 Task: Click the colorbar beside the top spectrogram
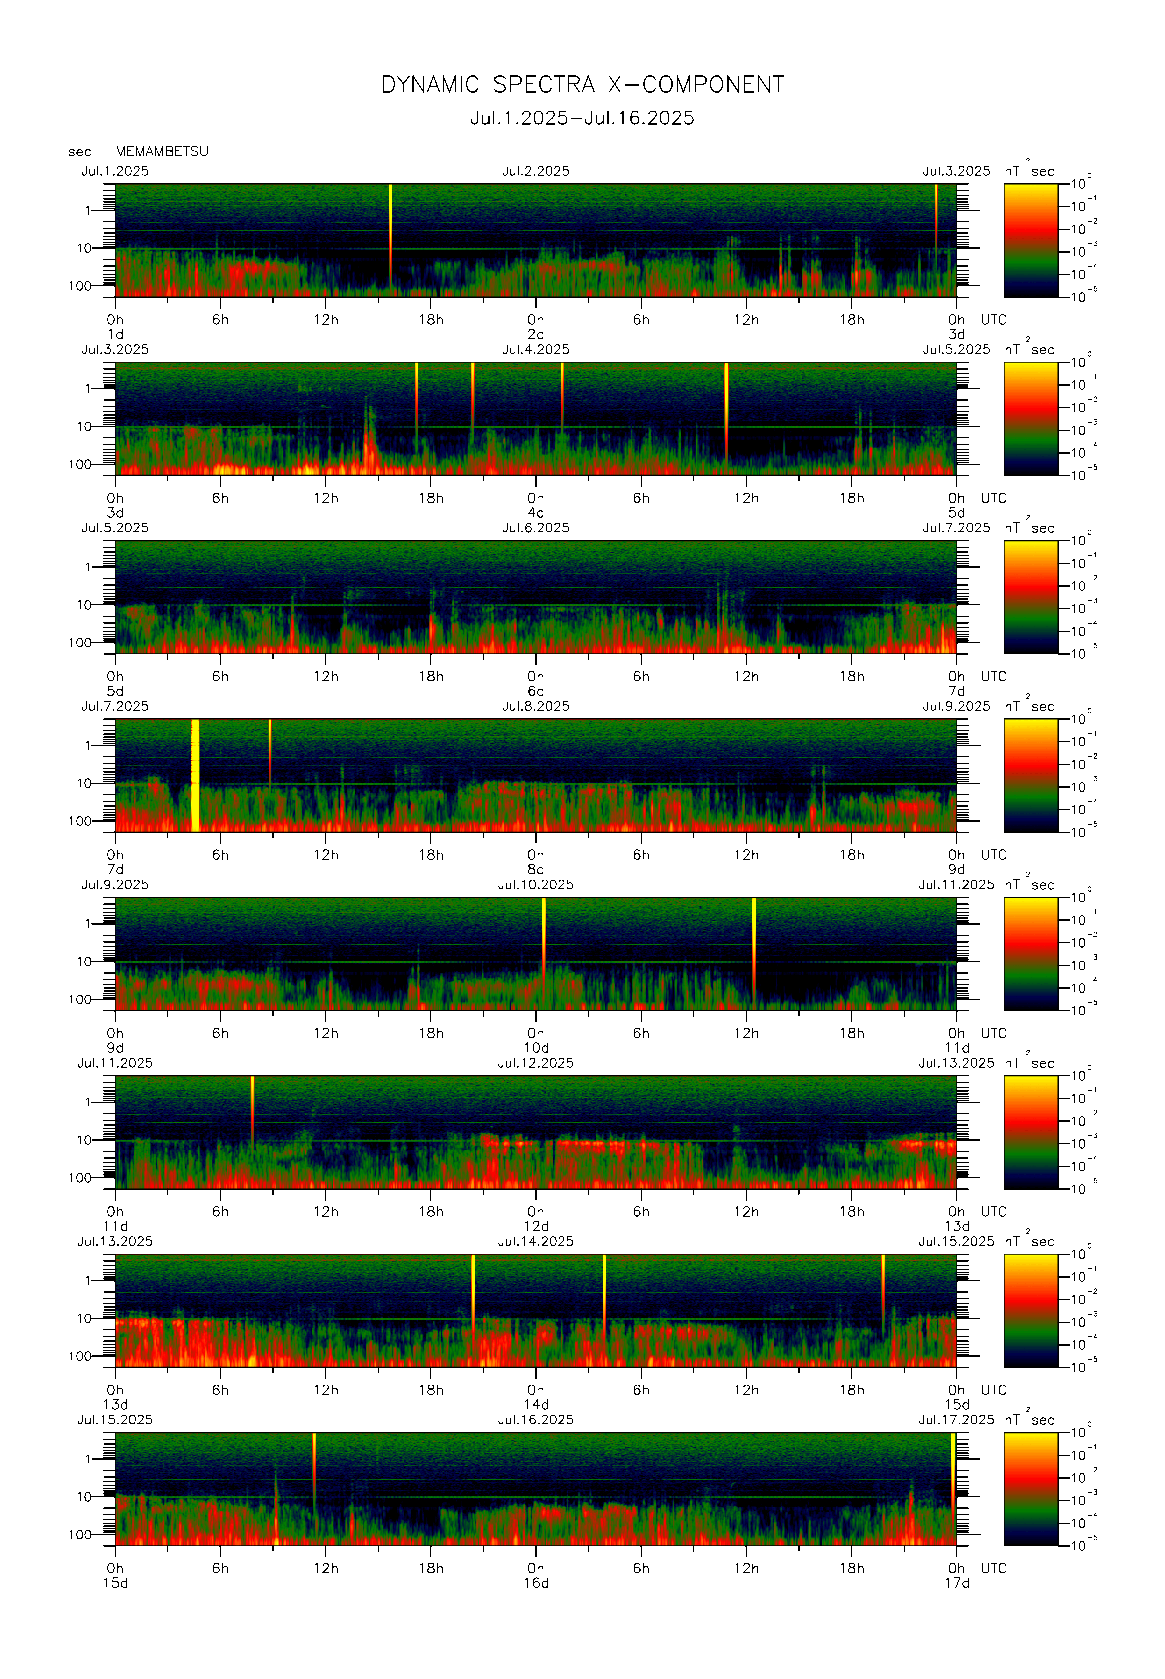pos(1030,240)
